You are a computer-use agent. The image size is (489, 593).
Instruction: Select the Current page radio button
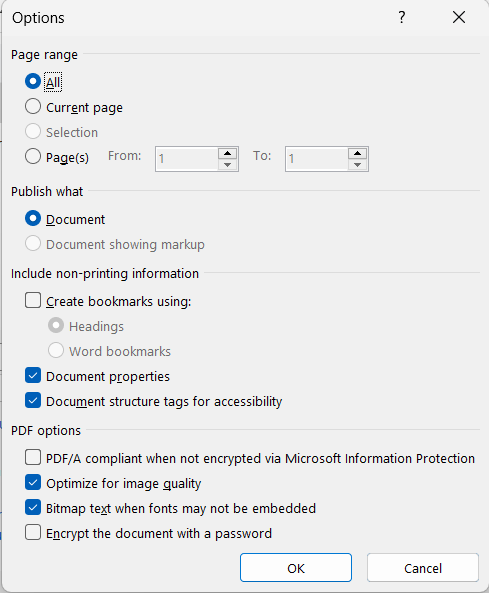click(33, 107)
